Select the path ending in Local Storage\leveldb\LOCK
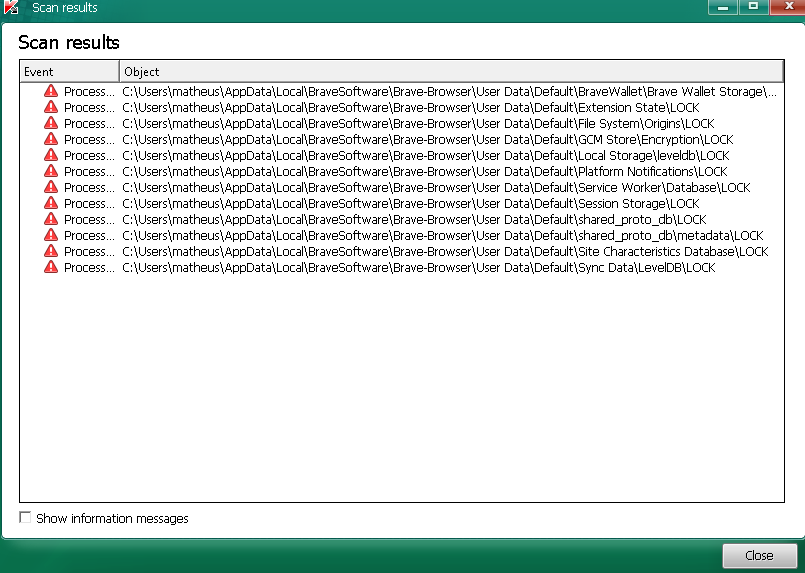The height and width of the screenshot is (573, 805). click(x=426, y=155)
